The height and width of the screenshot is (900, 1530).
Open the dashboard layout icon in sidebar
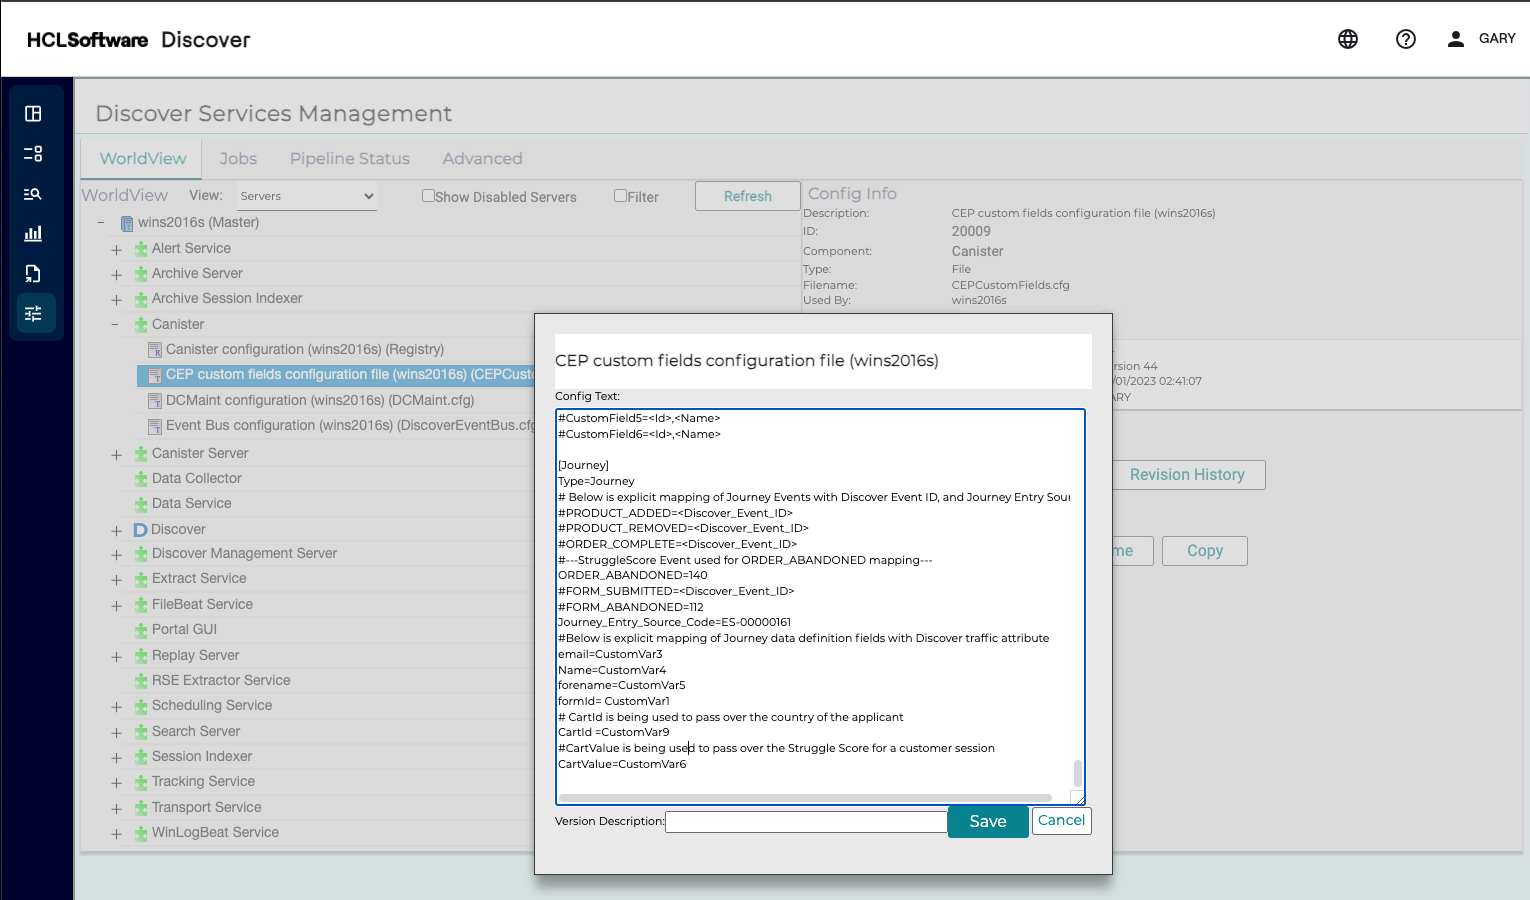pyautogui.click(x=33, y=114)
